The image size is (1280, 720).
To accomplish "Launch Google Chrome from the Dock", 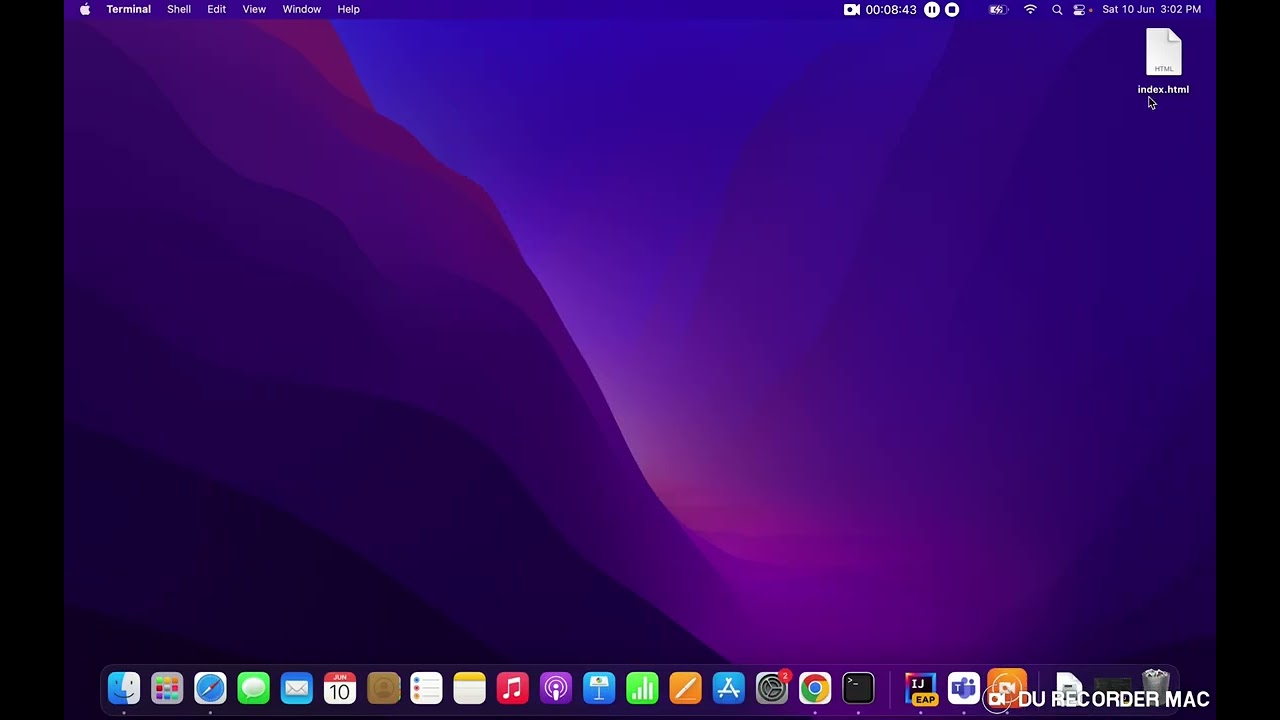I will (815, 688).
